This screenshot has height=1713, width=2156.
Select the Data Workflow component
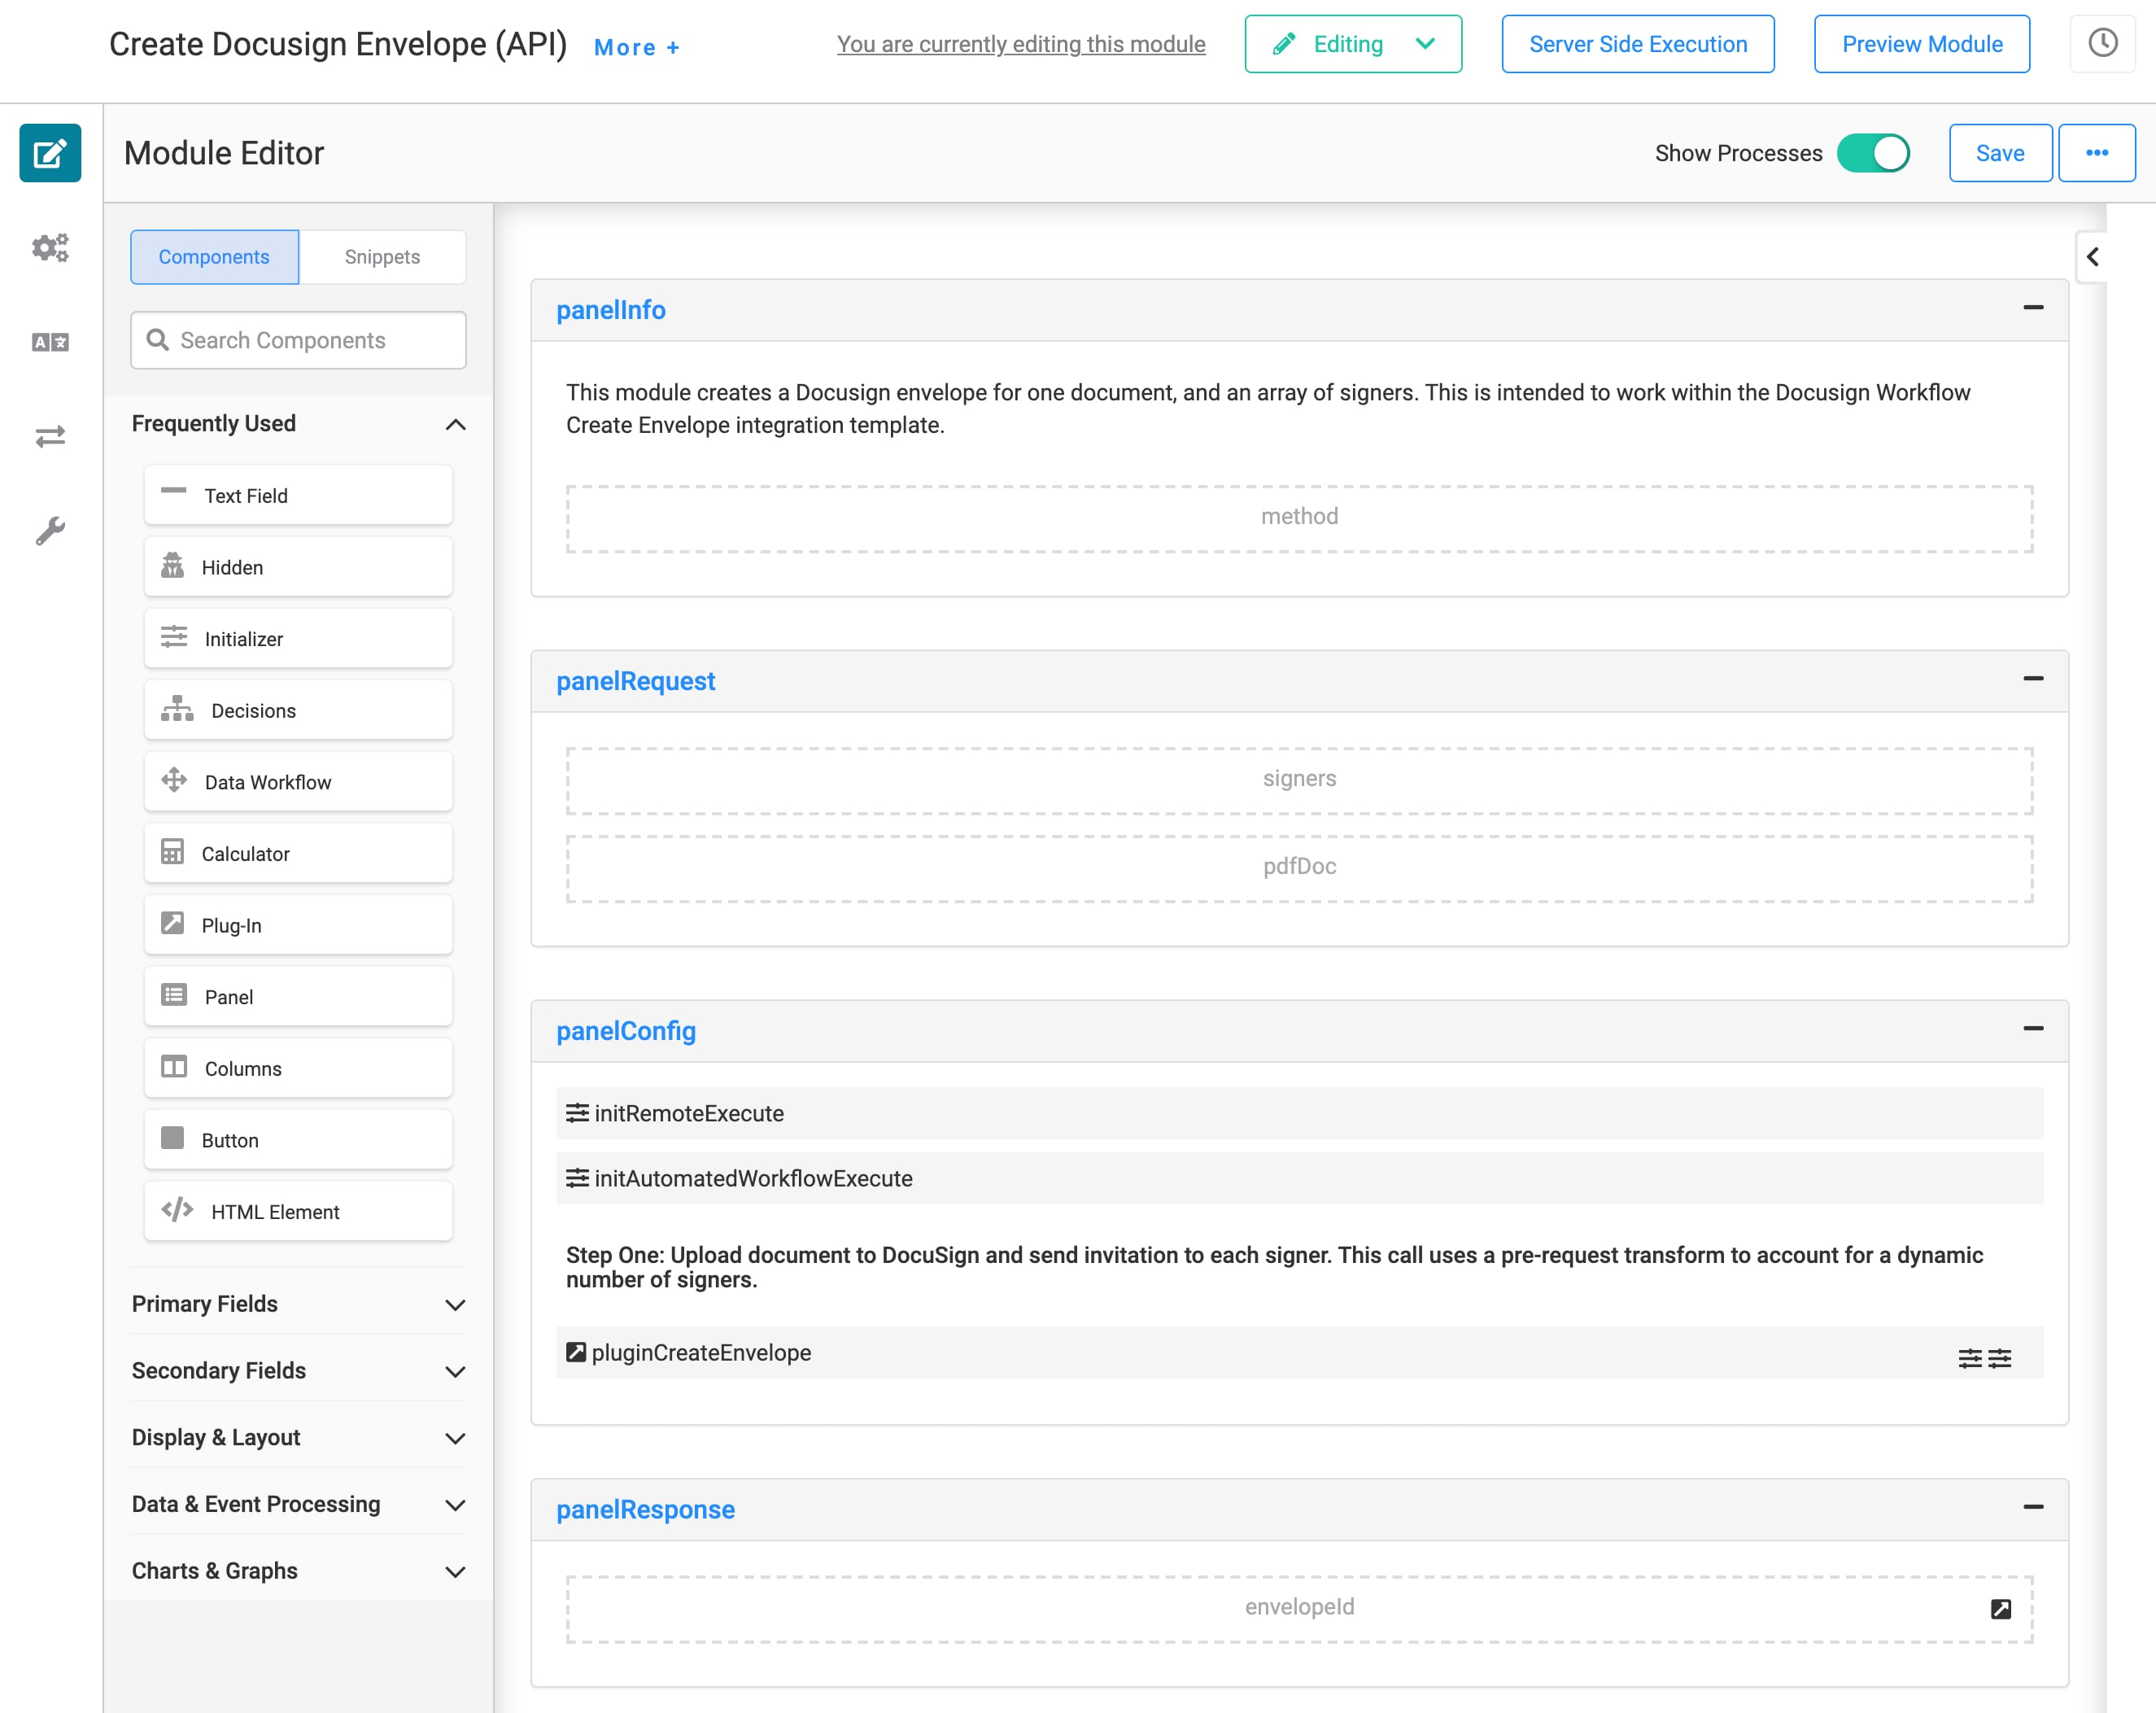pyautogui.click(x=298, y=781)
